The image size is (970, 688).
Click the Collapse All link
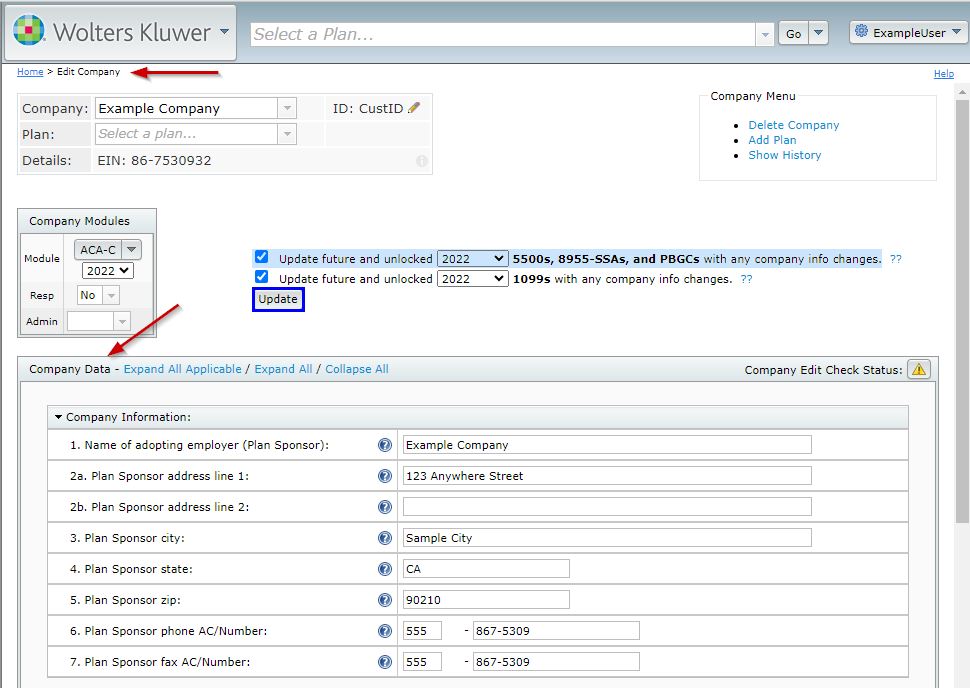point(357,369)
